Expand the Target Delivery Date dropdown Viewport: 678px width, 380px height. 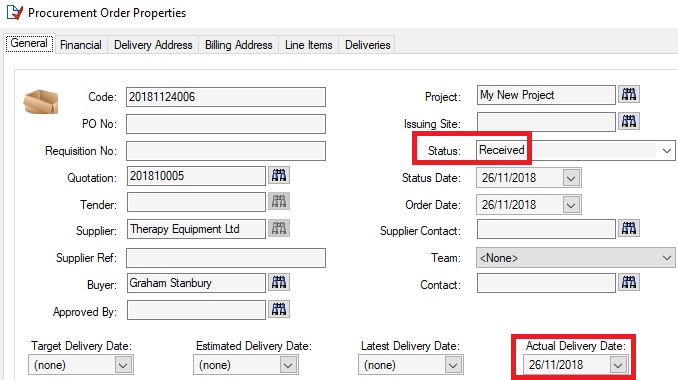123,365
